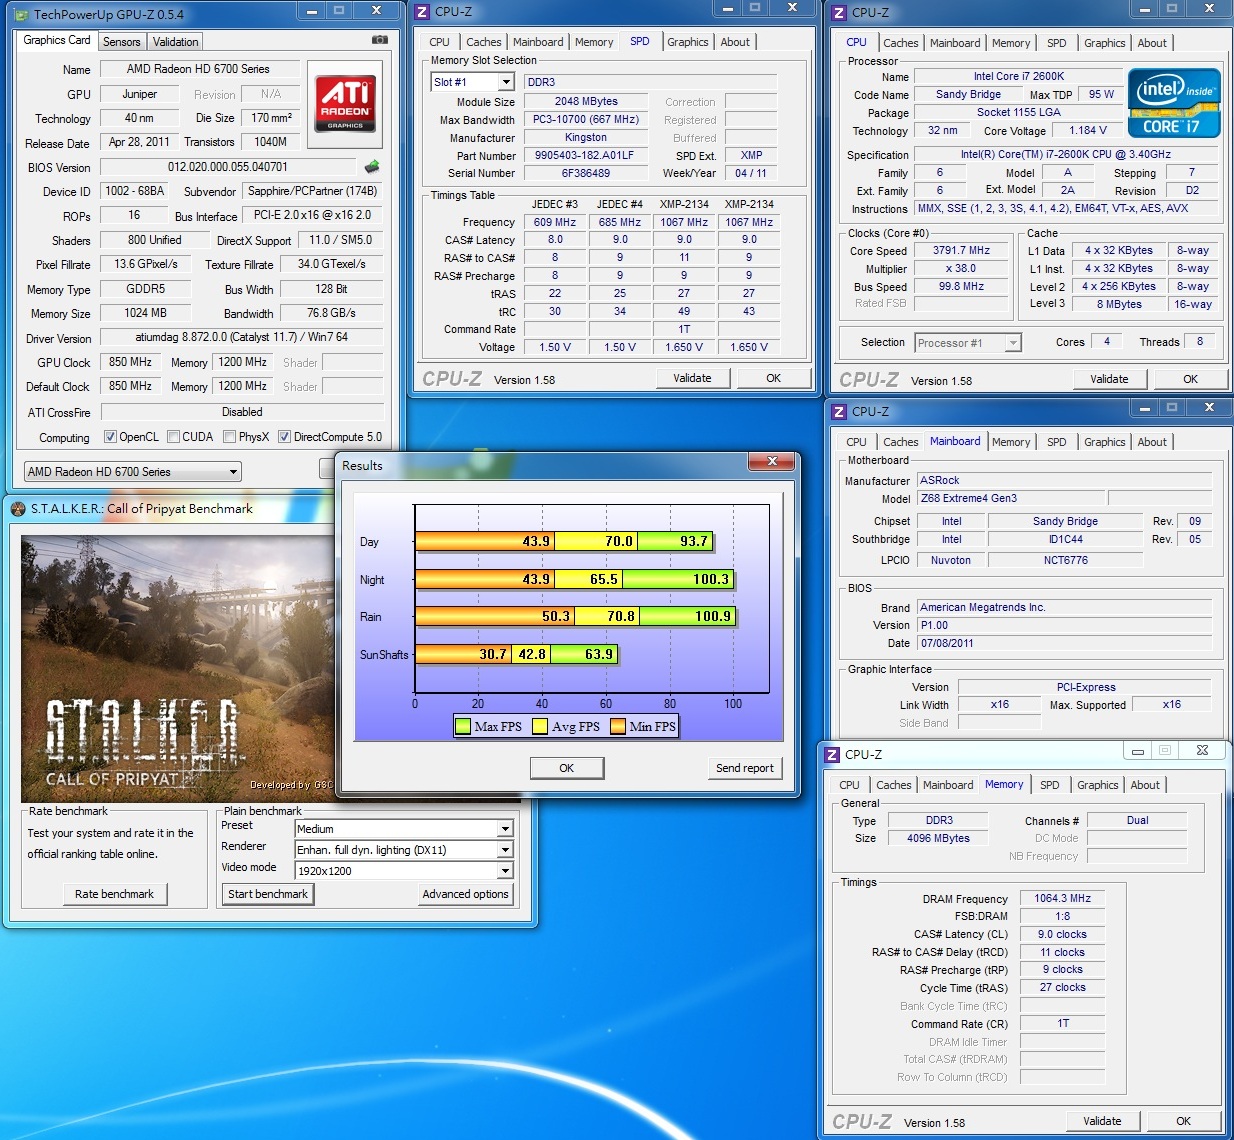Click the Manufacturer value Kingston
Screen dimensions: 1234x1140
[585, 138]
